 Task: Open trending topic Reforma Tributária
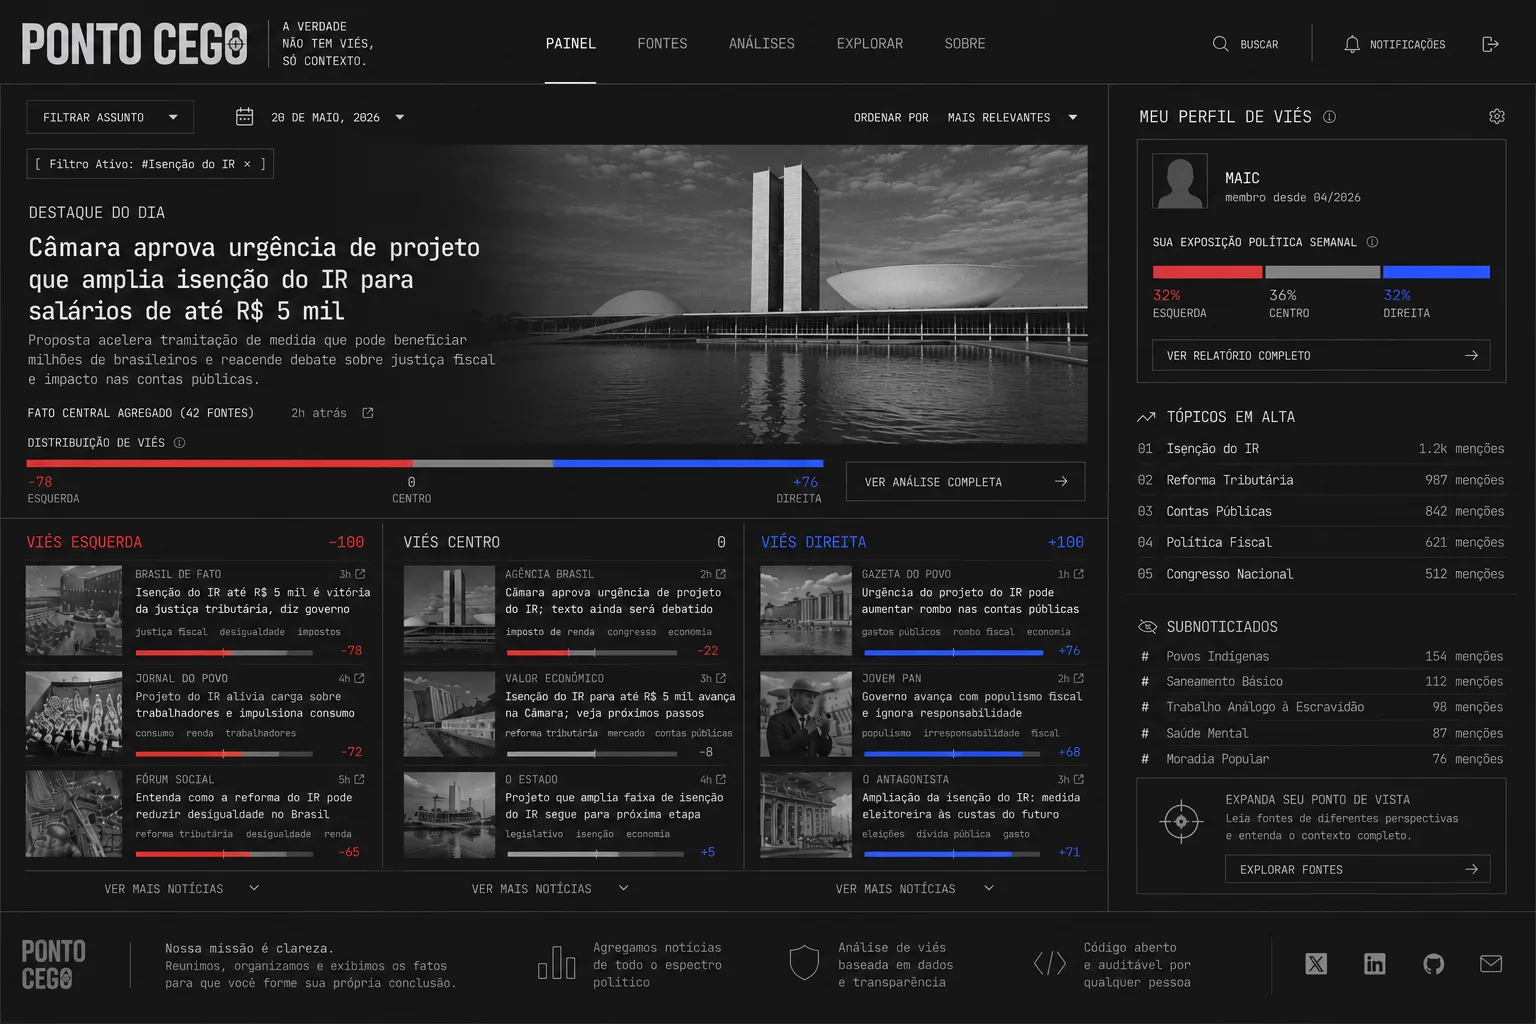pyautogui.click(x=1320, y=480)
